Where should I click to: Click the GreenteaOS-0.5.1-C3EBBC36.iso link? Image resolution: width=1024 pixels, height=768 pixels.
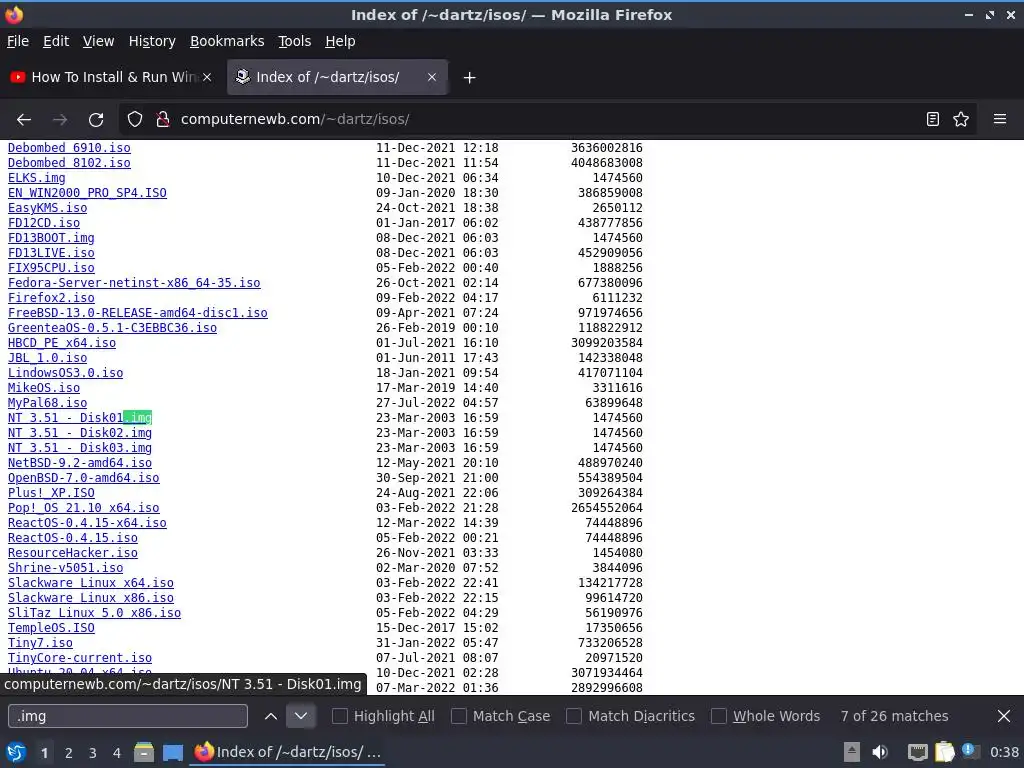pos(112,328)
